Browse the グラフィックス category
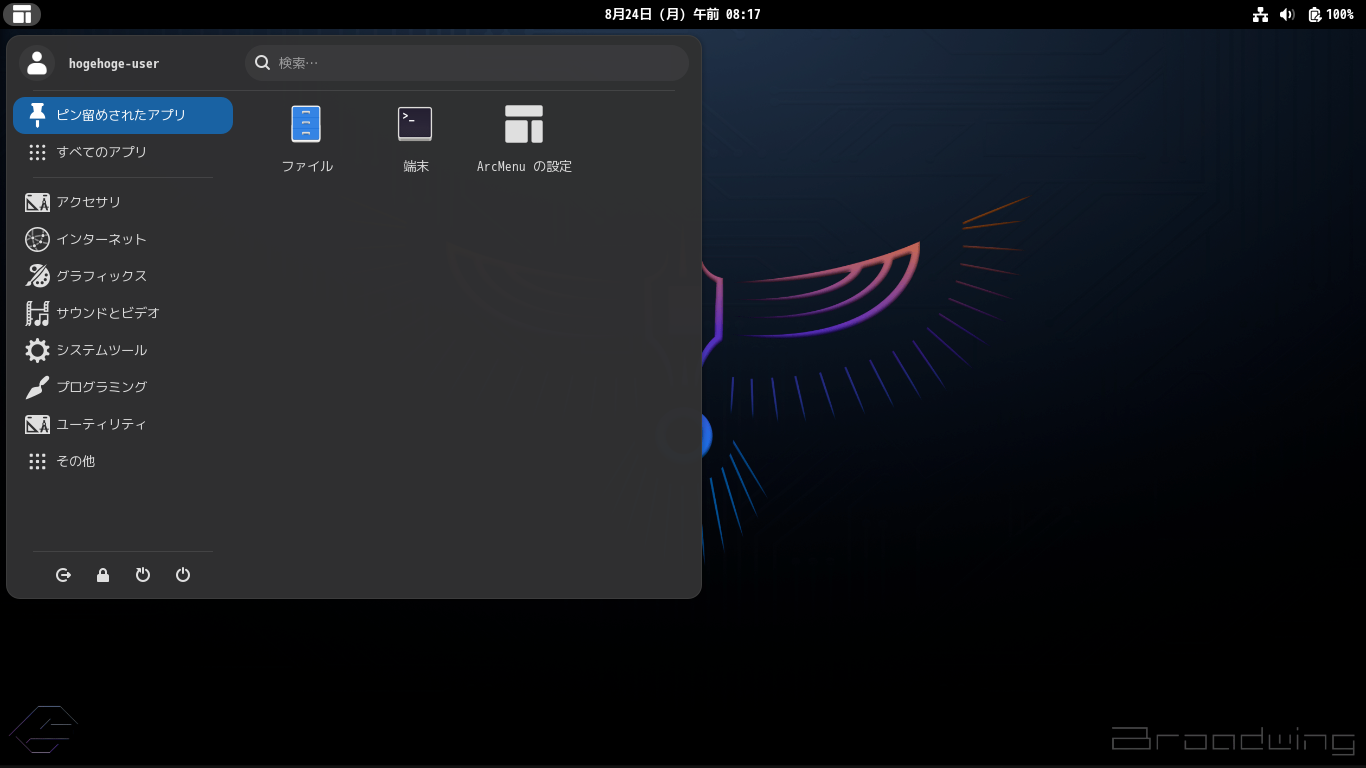Screen dimensions: 1366x768 tap(123, 276)
